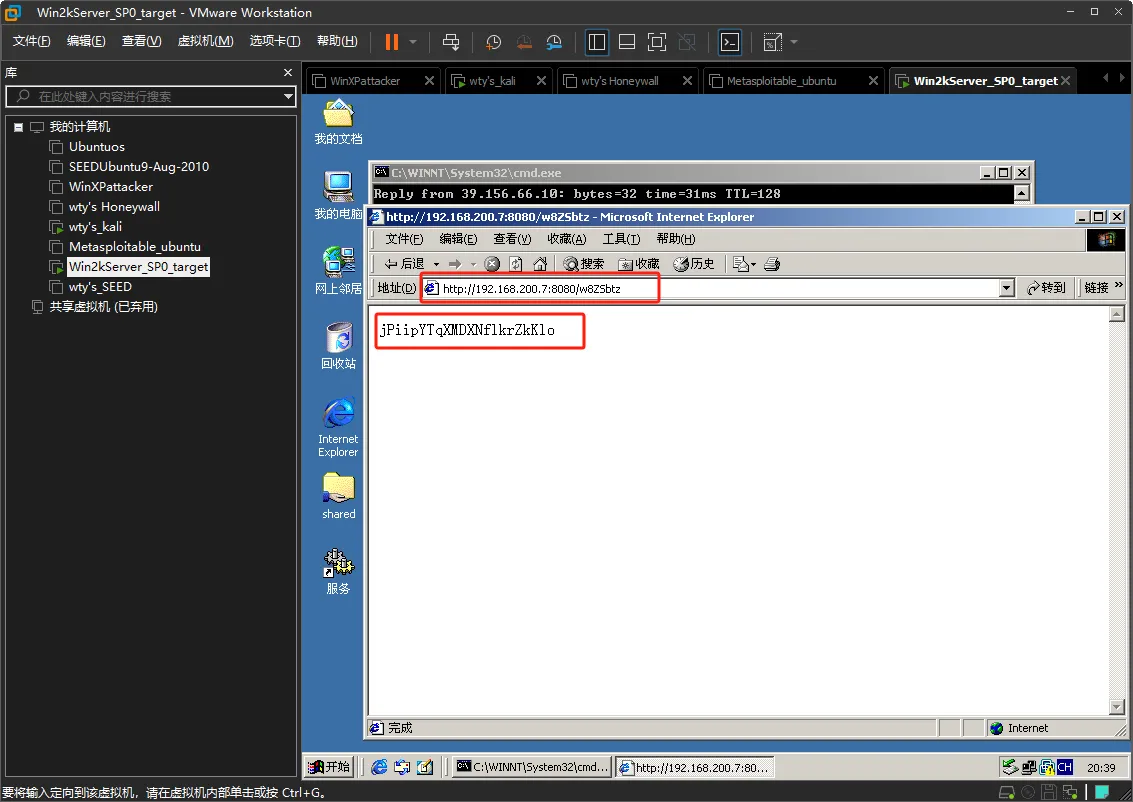Click the cmd window scrollbar up arrow
This screenshot has width=1133, height=802.
coord(1021,193)
